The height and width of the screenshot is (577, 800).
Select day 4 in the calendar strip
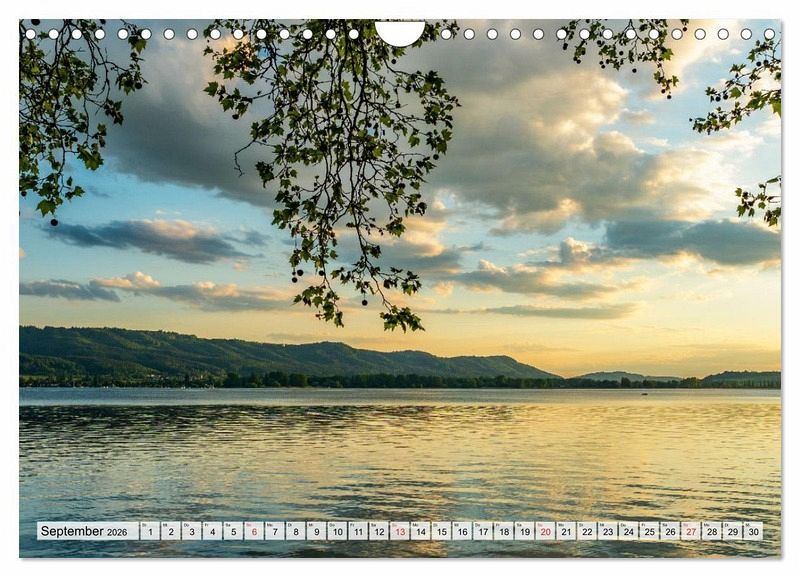(213, 531)
